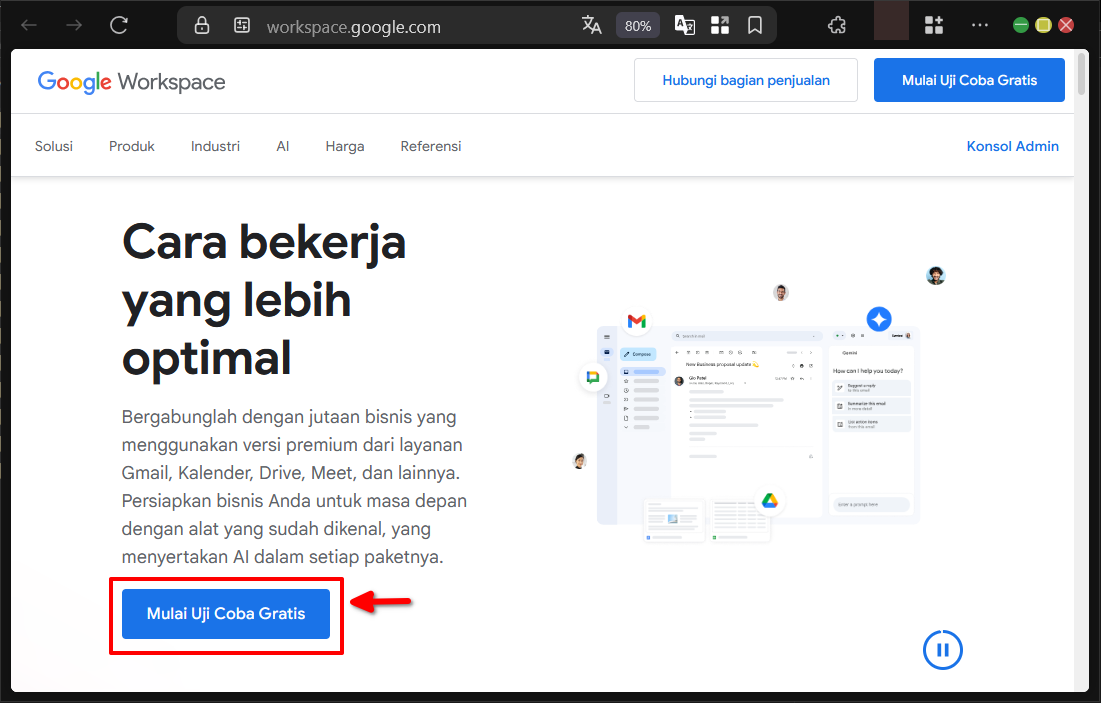The height and width of the screenshot is (703, 1101).
Task: Reload the page with the refresh icon
Action: pyautogui.click(x=119, y=26)
